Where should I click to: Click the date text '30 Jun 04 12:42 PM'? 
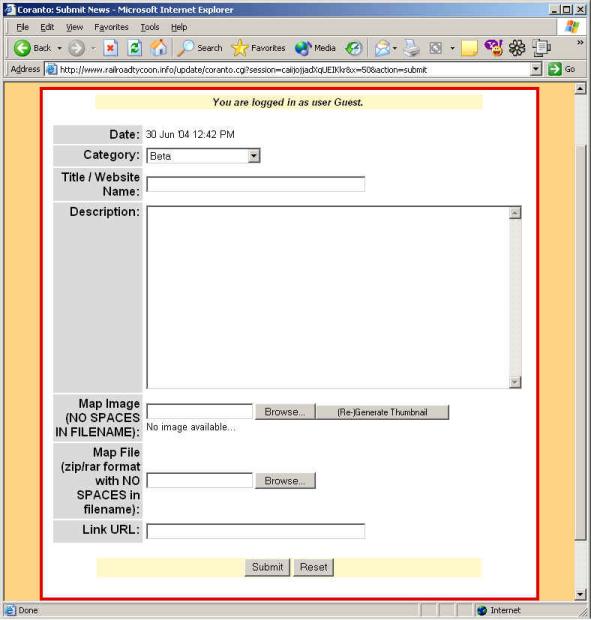pos(190,134)
